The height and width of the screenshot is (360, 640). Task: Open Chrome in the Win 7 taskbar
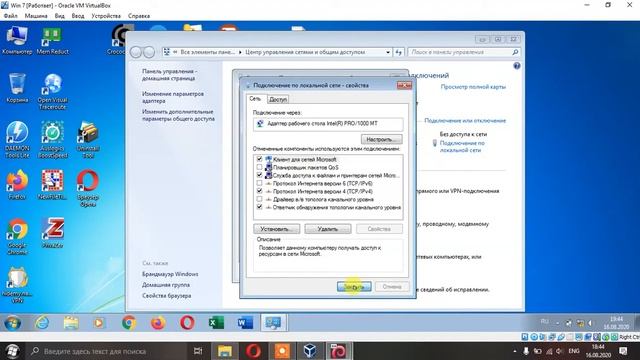click(x=129, y=323)
